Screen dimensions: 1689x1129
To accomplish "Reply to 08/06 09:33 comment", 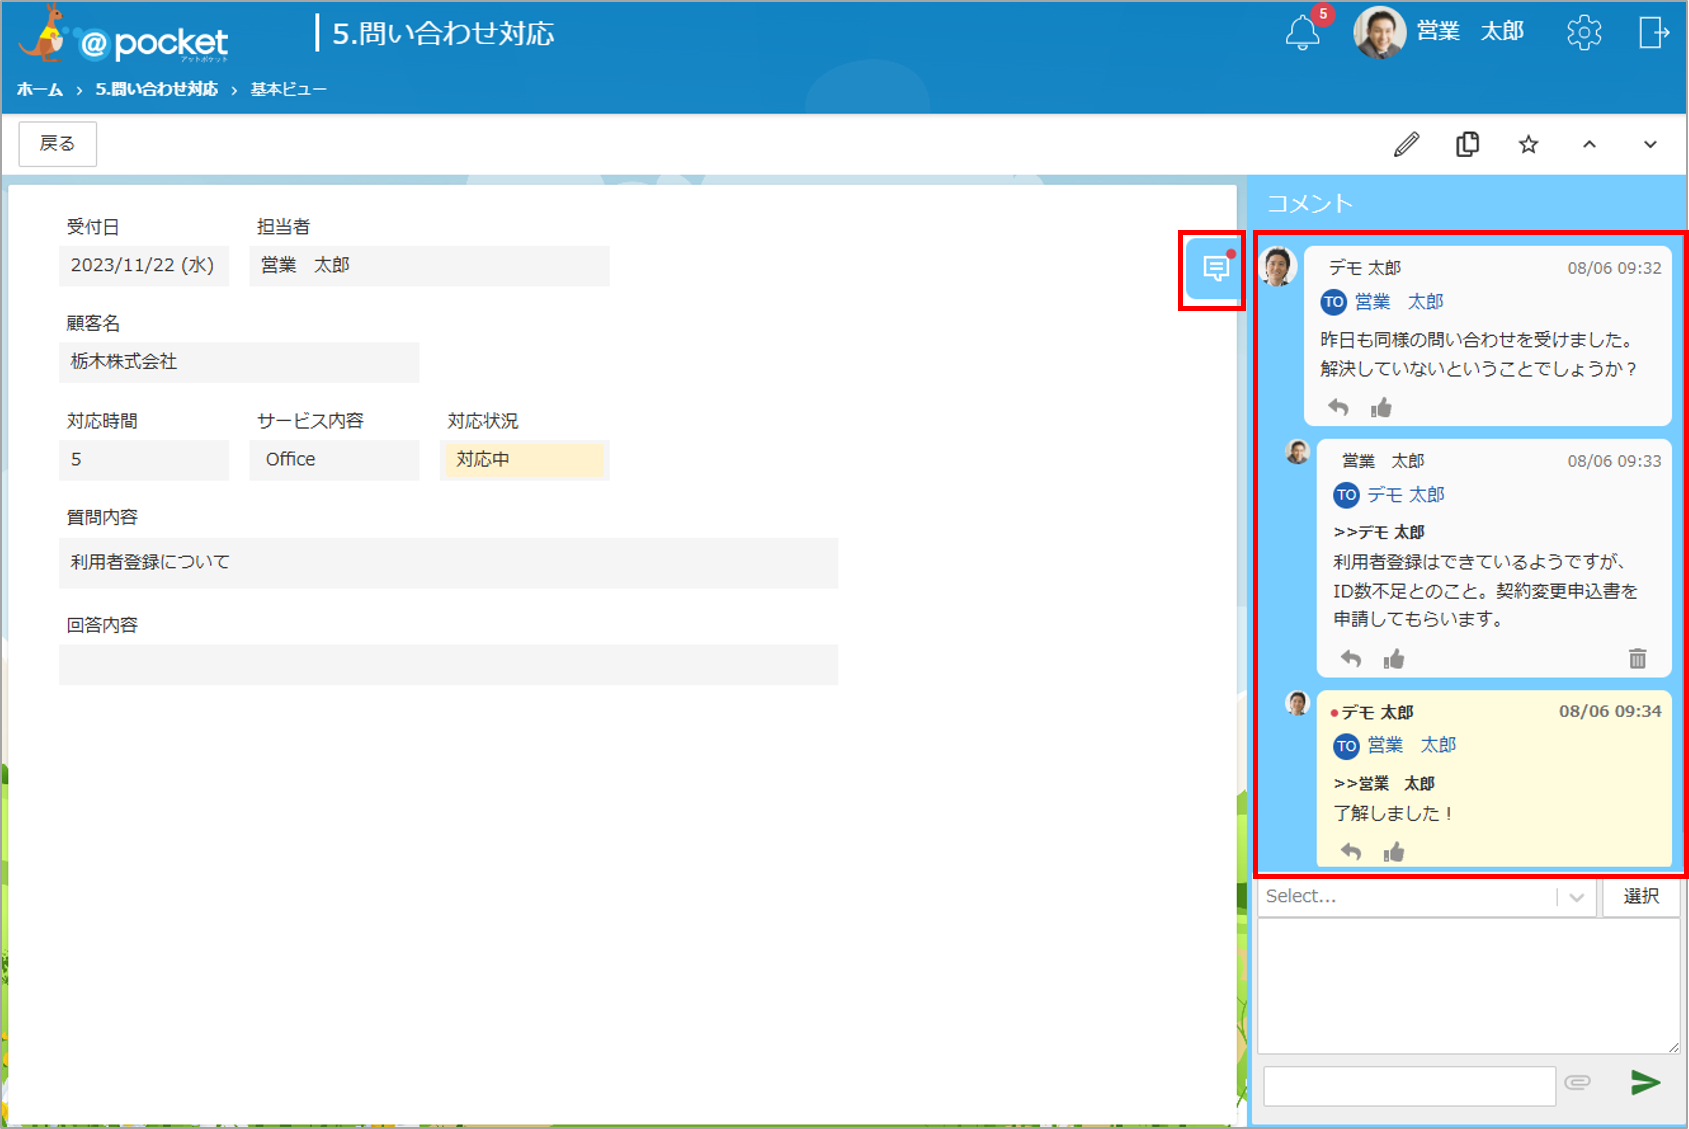I will point(1351,658).
